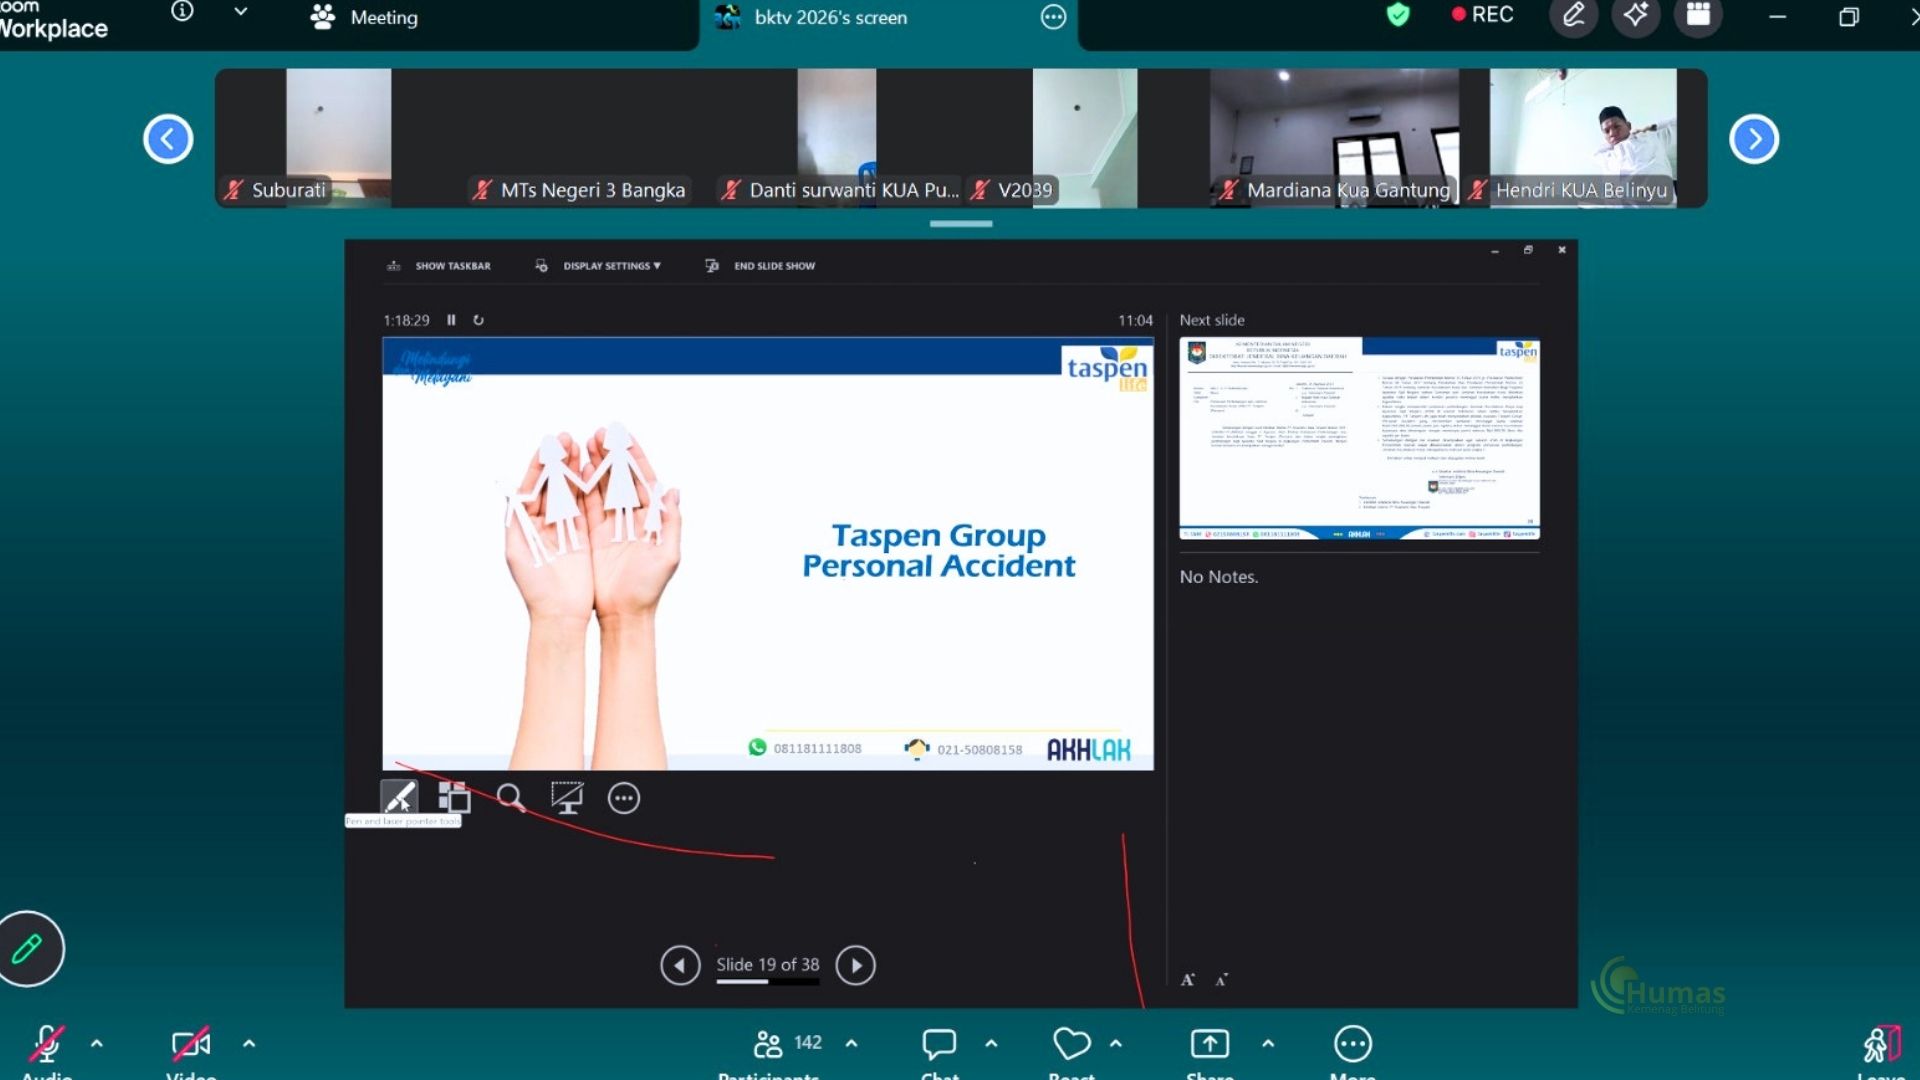Click the main Taspen Group slide preview

point(768,554)
